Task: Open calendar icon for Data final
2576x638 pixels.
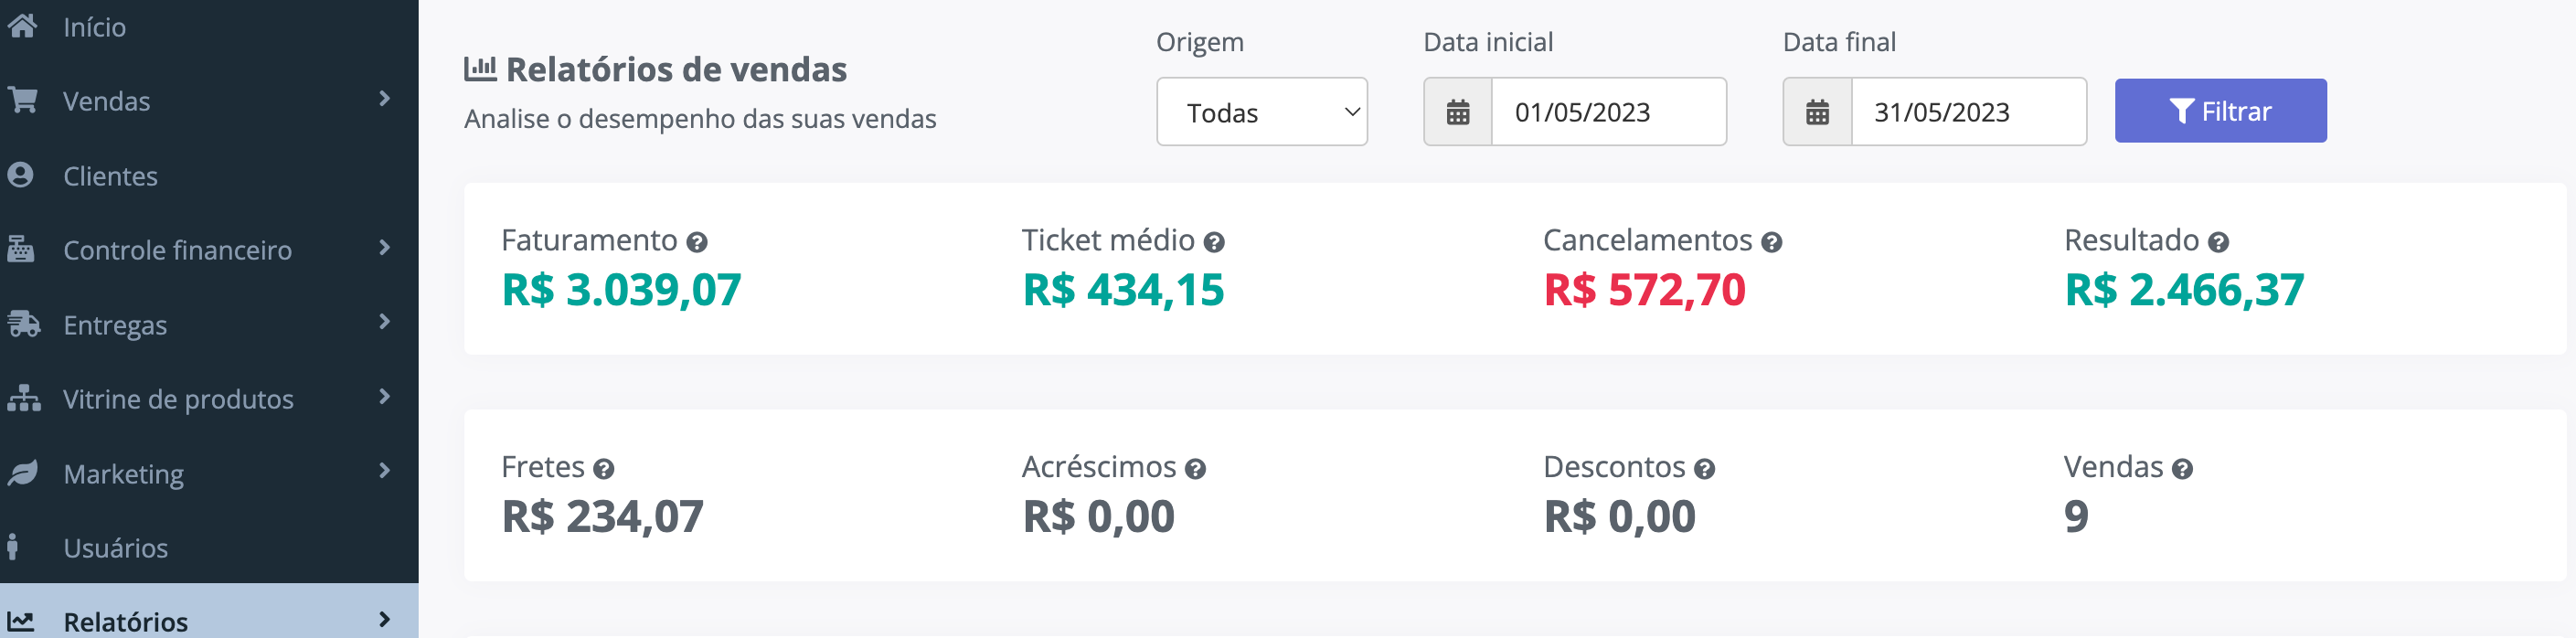Action: click(x=1817, y=112)
